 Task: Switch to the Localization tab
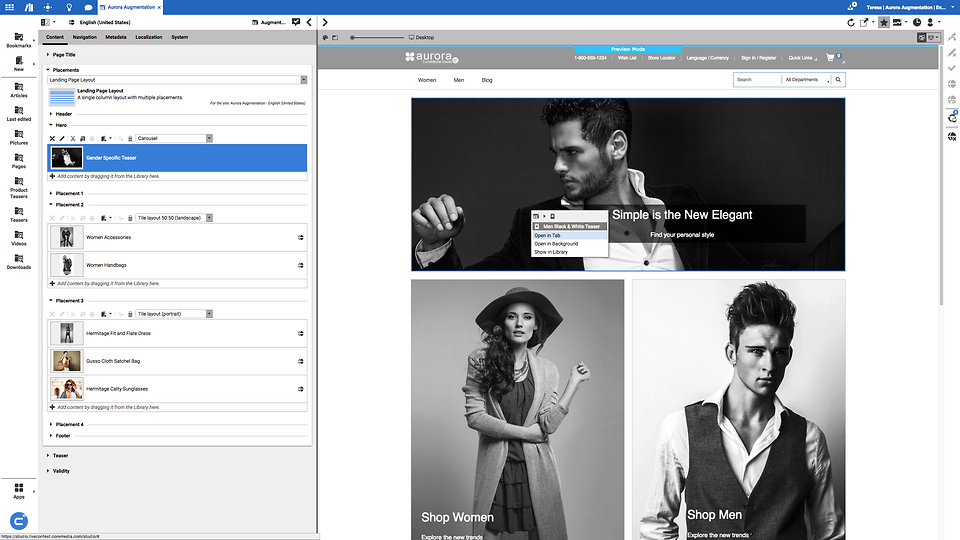coord(149,37)
